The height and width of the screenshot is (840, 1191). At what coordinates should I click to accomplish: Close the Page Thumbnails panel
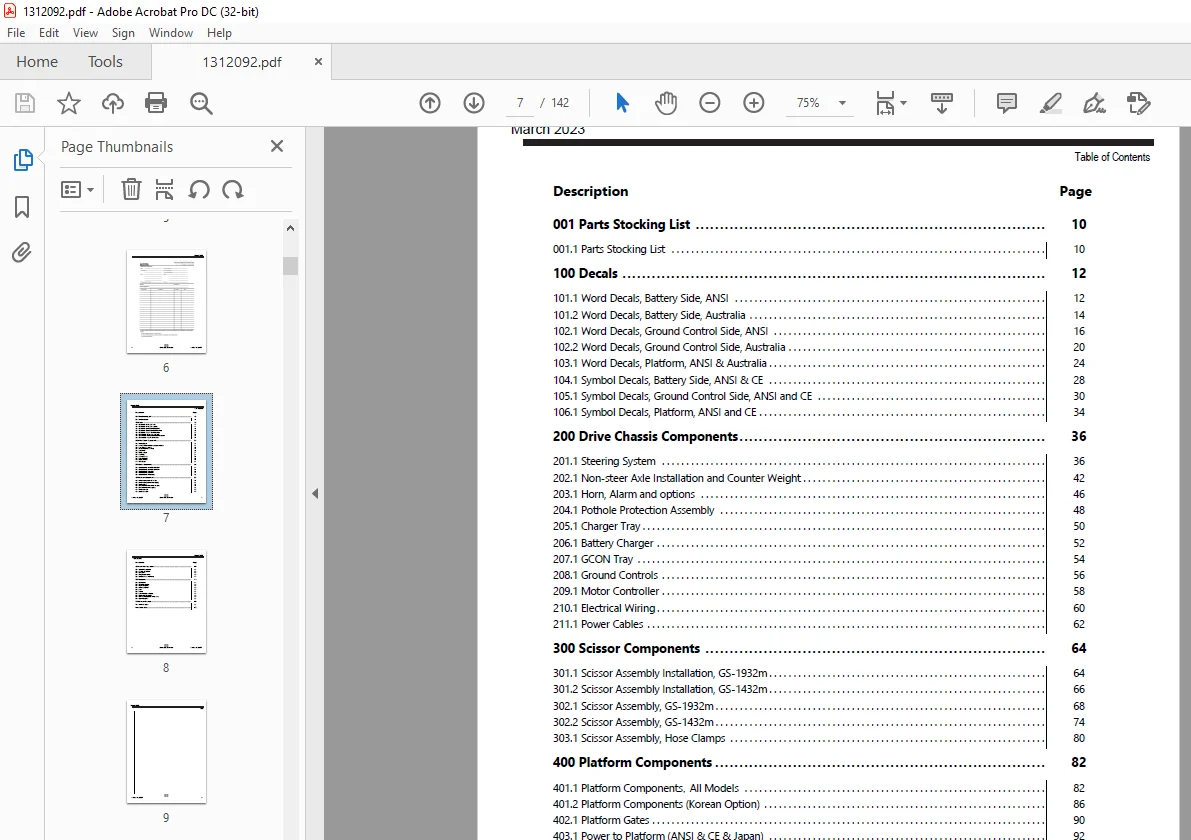click(276, 146)
